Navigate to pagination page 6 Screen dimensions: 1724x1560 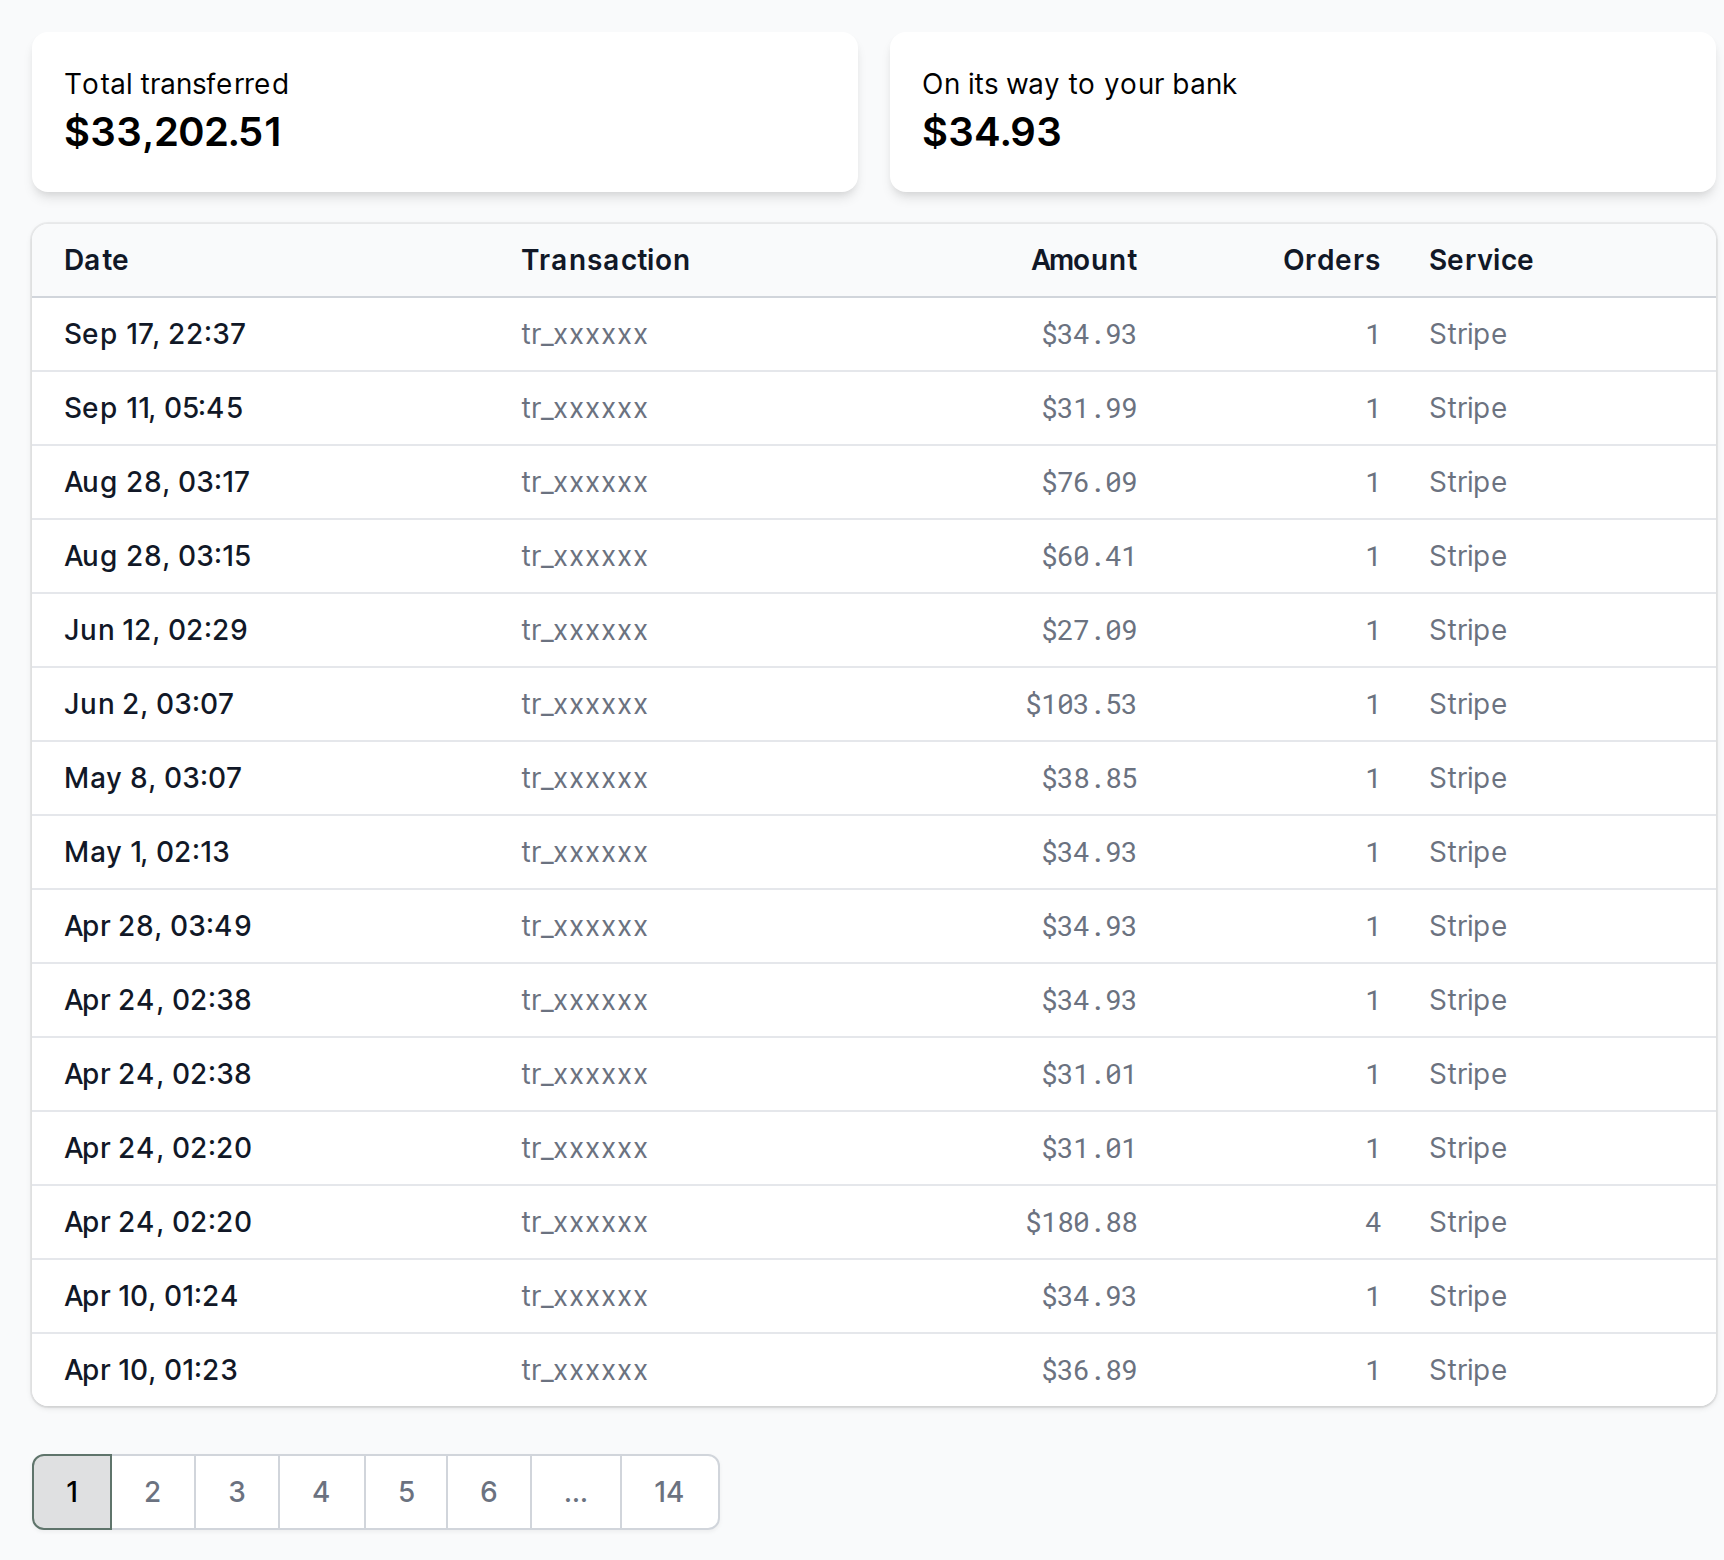point(489,1492)
